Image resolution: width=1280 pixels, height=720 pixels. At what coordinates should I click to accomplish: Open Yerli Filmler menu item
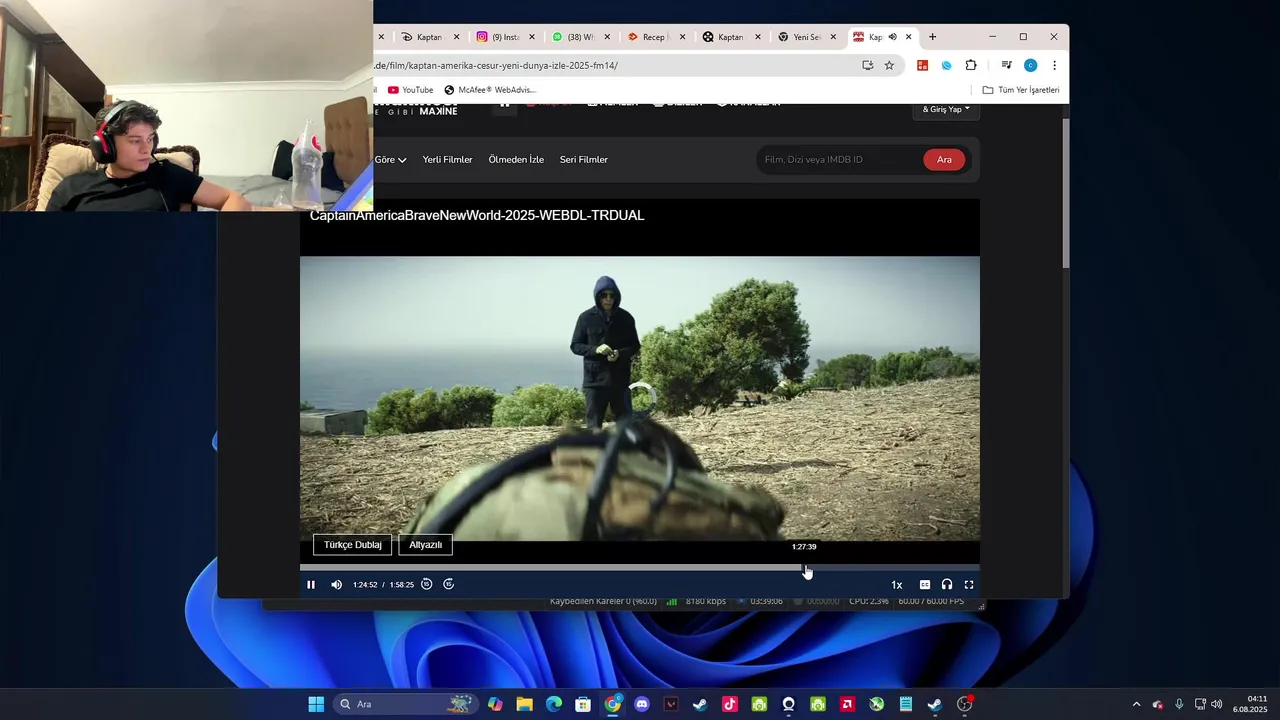coord(447,160)
